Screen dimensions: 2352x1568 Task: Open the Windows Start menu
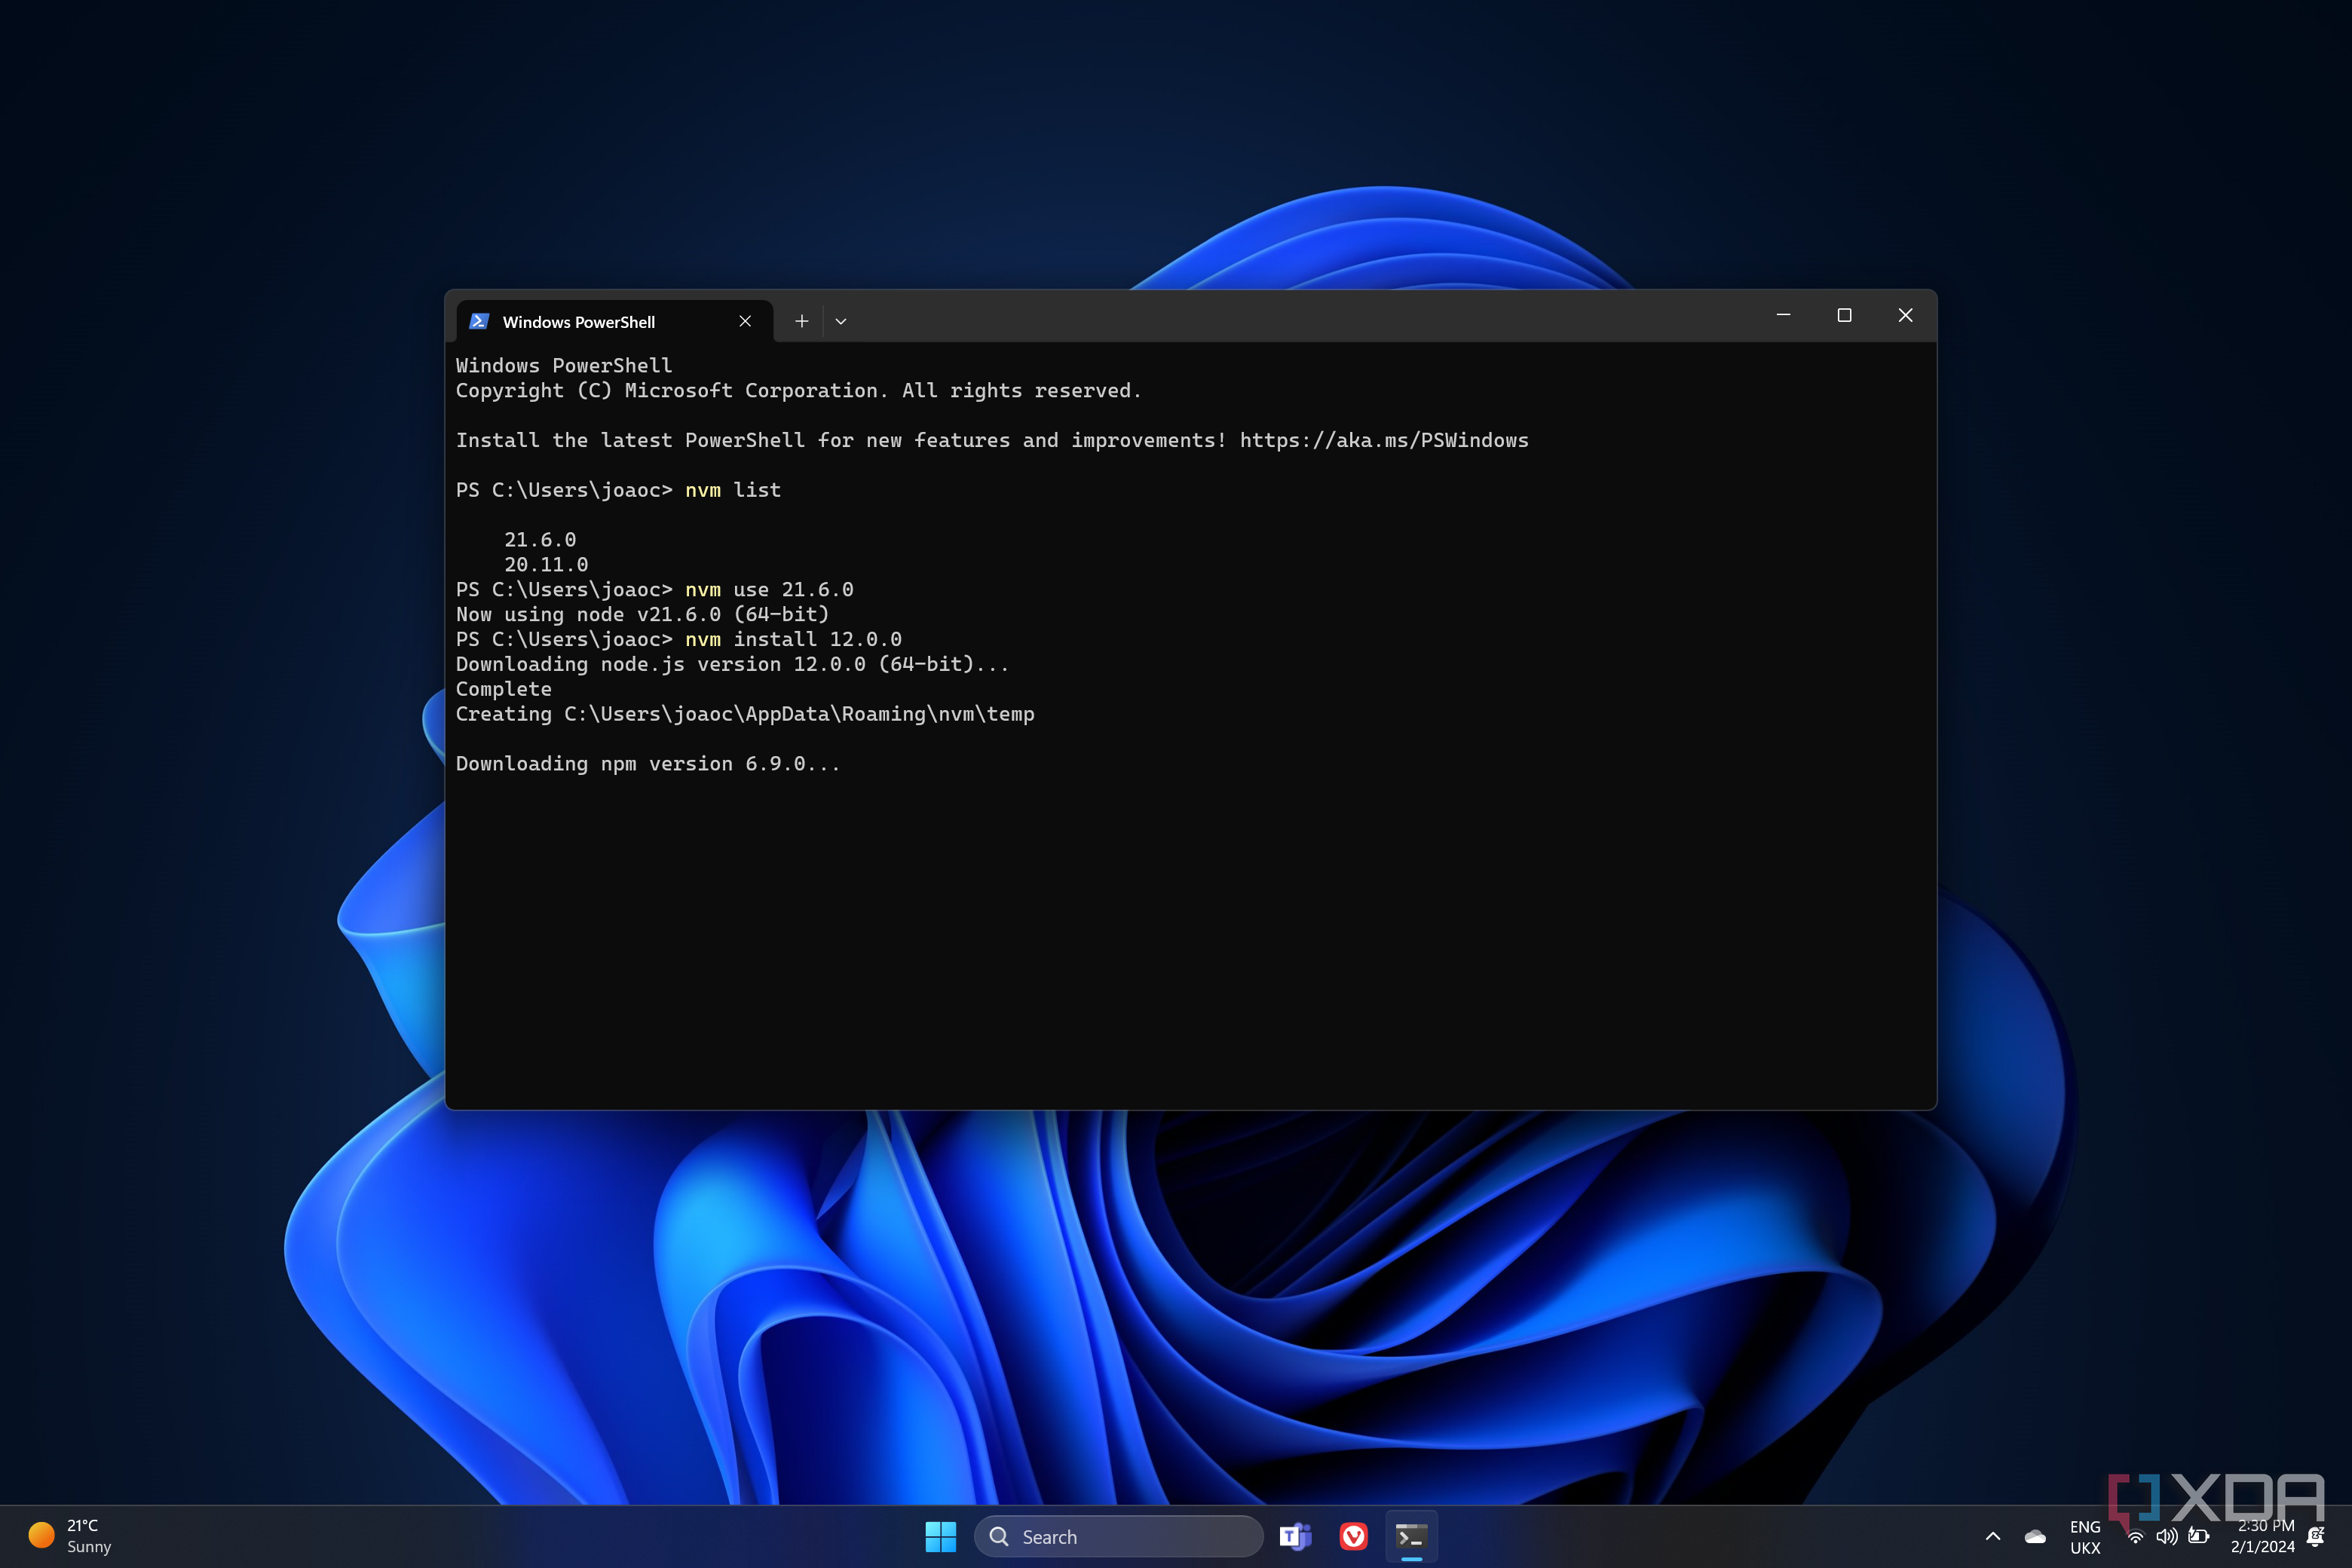click(940, 1537)
